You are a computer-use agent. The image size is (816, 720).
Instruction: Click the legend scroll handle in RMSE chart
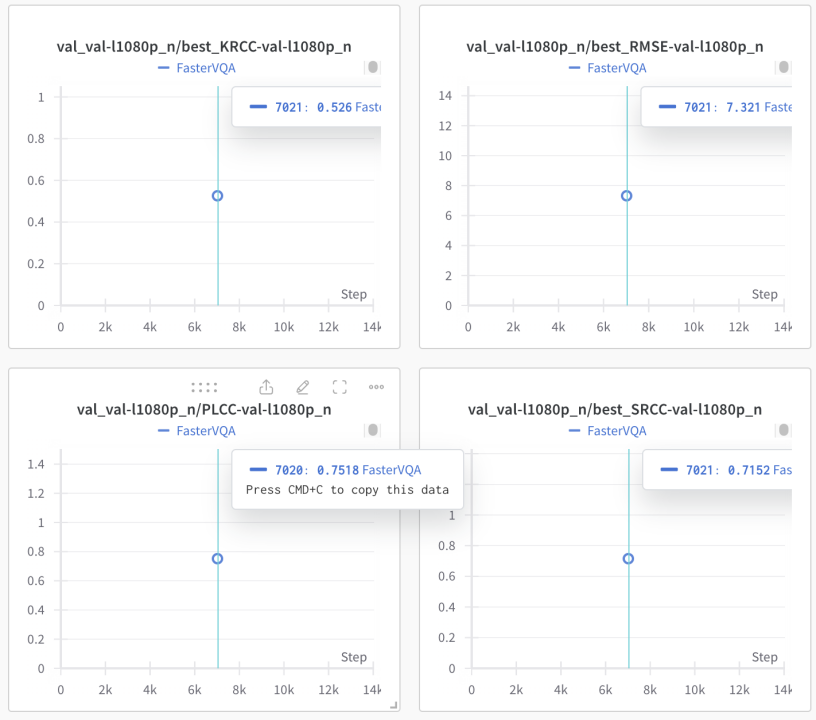[783, 67]
